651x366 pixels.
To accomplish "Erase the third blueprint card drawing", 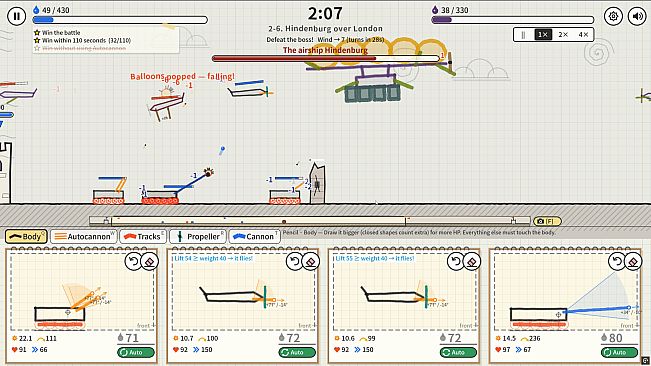I will tap(472, 261).
